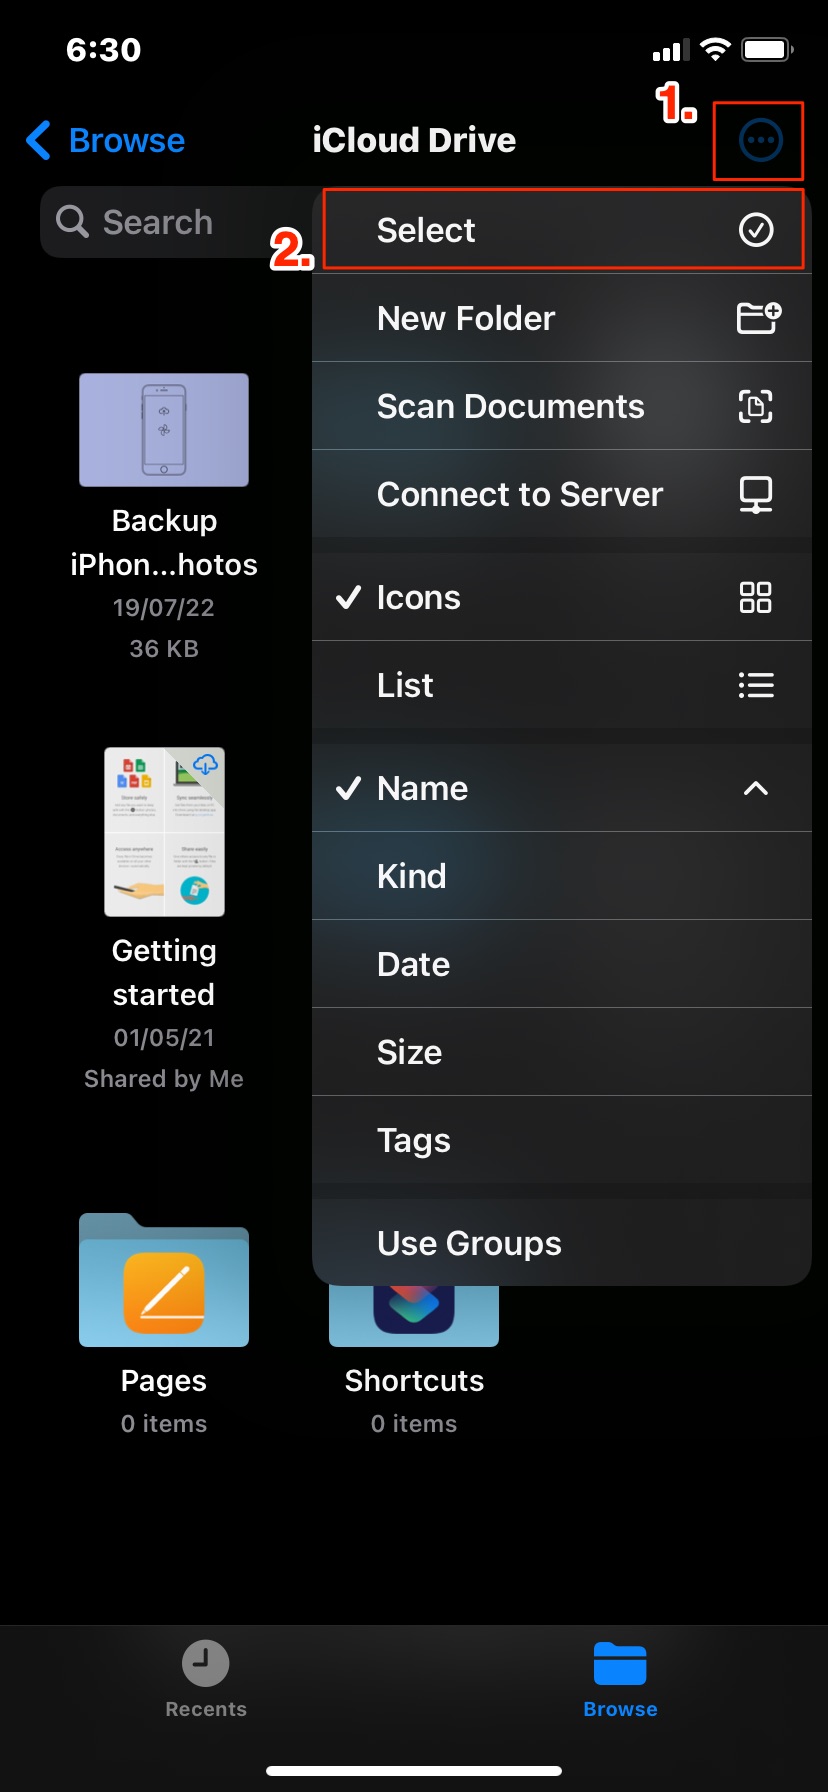This screenshot has width=828, height=1792.
Task: Tap the ellipsis more options icon
Action: click(760, 140)
